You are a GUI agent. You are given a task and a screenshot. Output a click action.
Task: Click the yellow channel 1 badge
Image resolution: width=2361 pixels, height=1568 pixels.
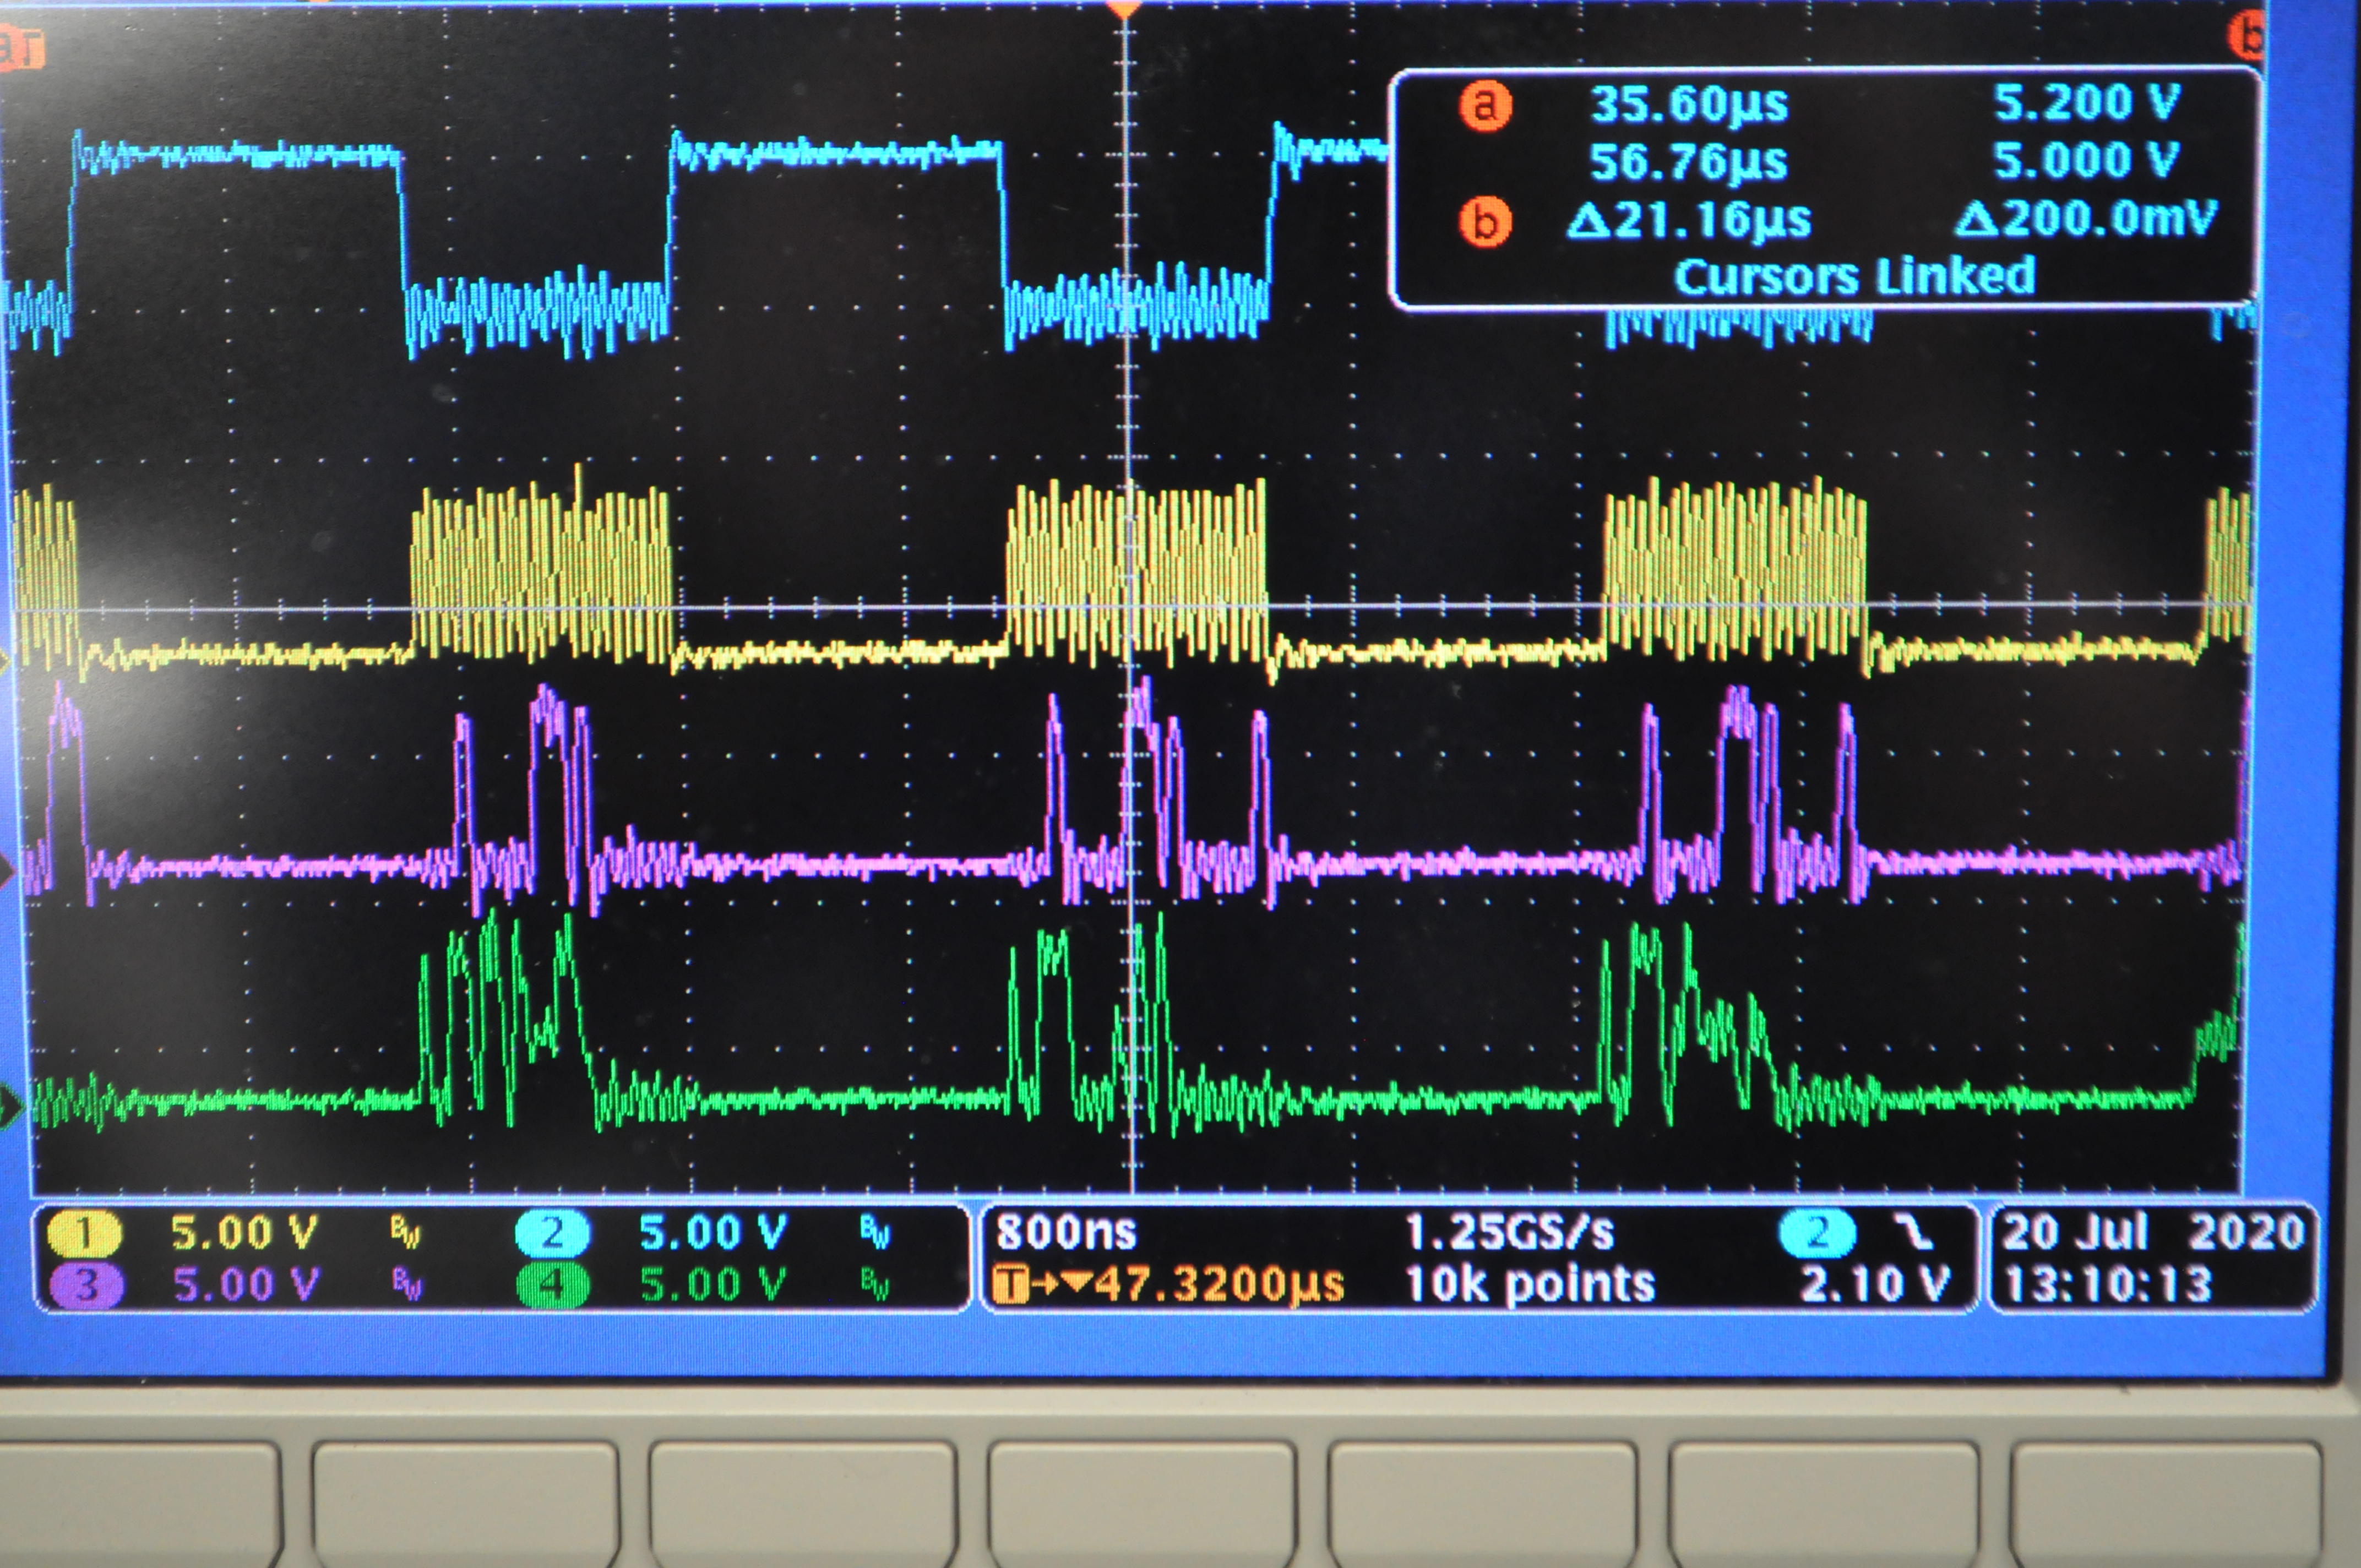pyautogui.click(x=84, y=1233)
